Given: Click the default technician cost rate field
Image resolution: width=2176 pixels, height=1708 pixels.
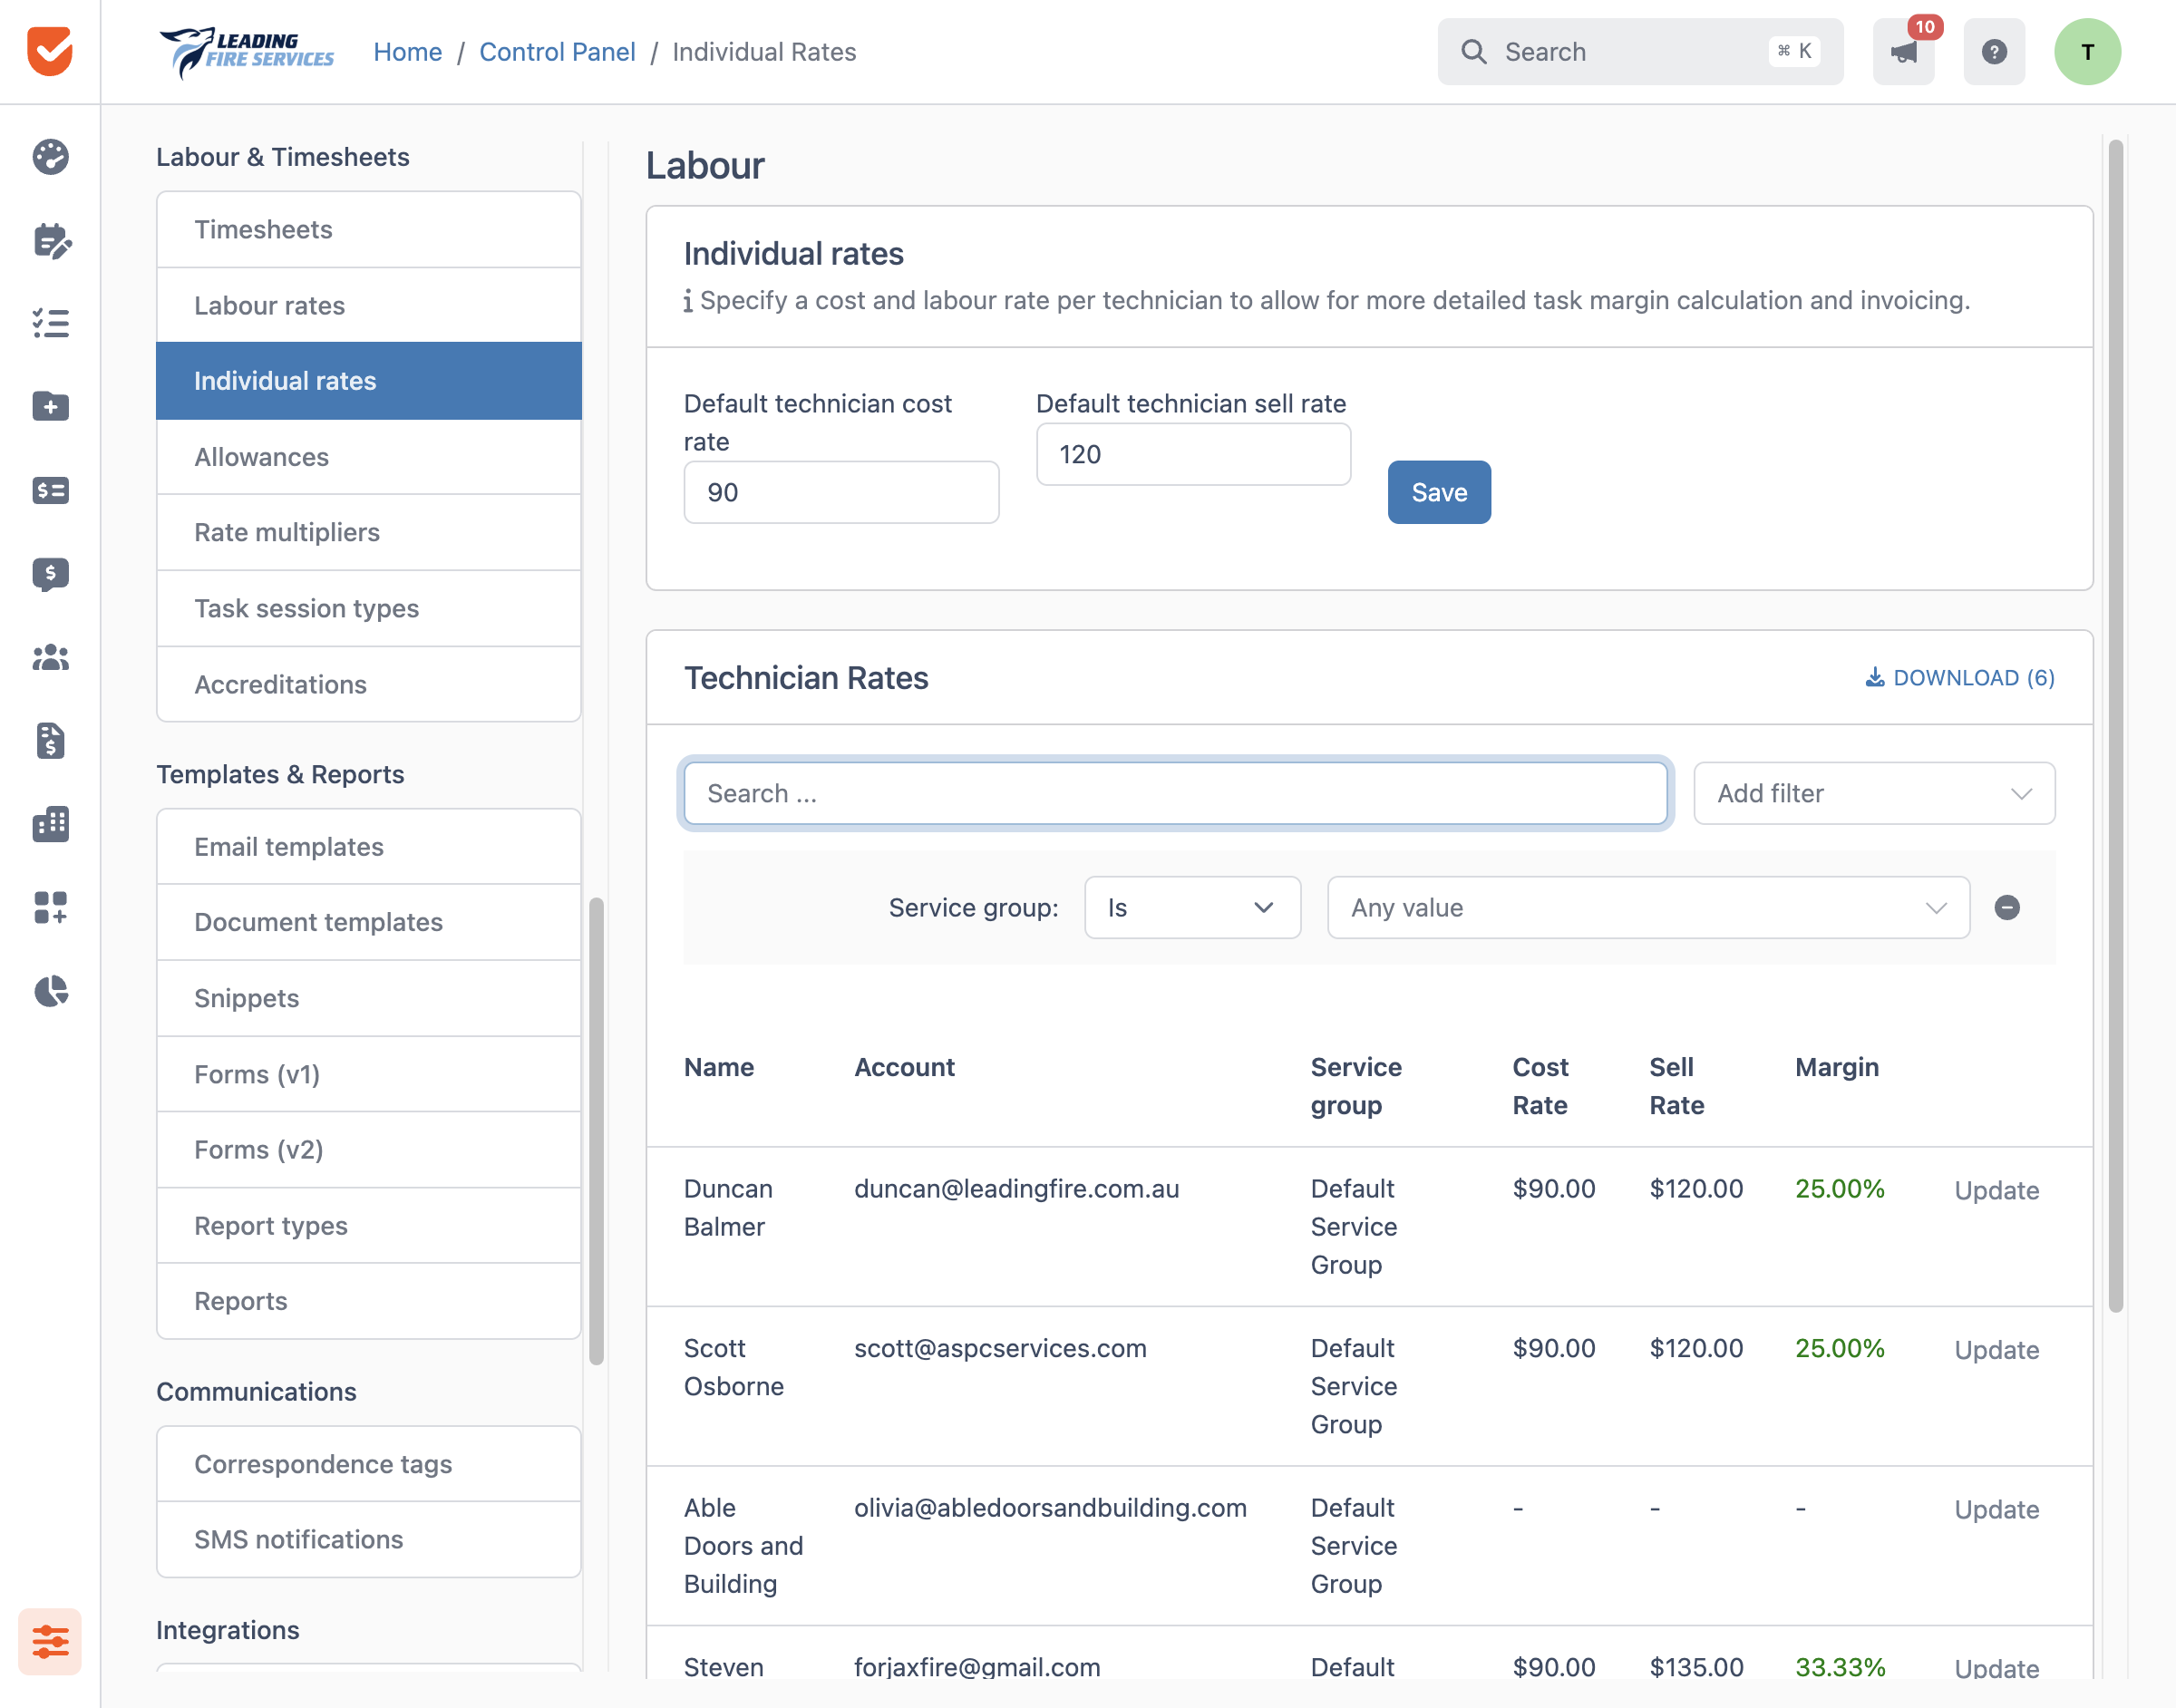Looking at the screenshot, I should 841,492.
